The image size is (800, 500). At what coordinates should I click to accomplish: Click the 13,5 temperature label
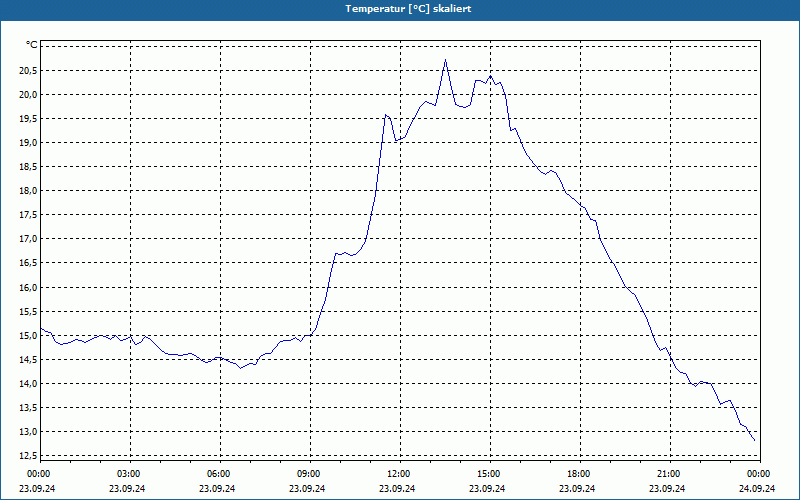[28, 408]
